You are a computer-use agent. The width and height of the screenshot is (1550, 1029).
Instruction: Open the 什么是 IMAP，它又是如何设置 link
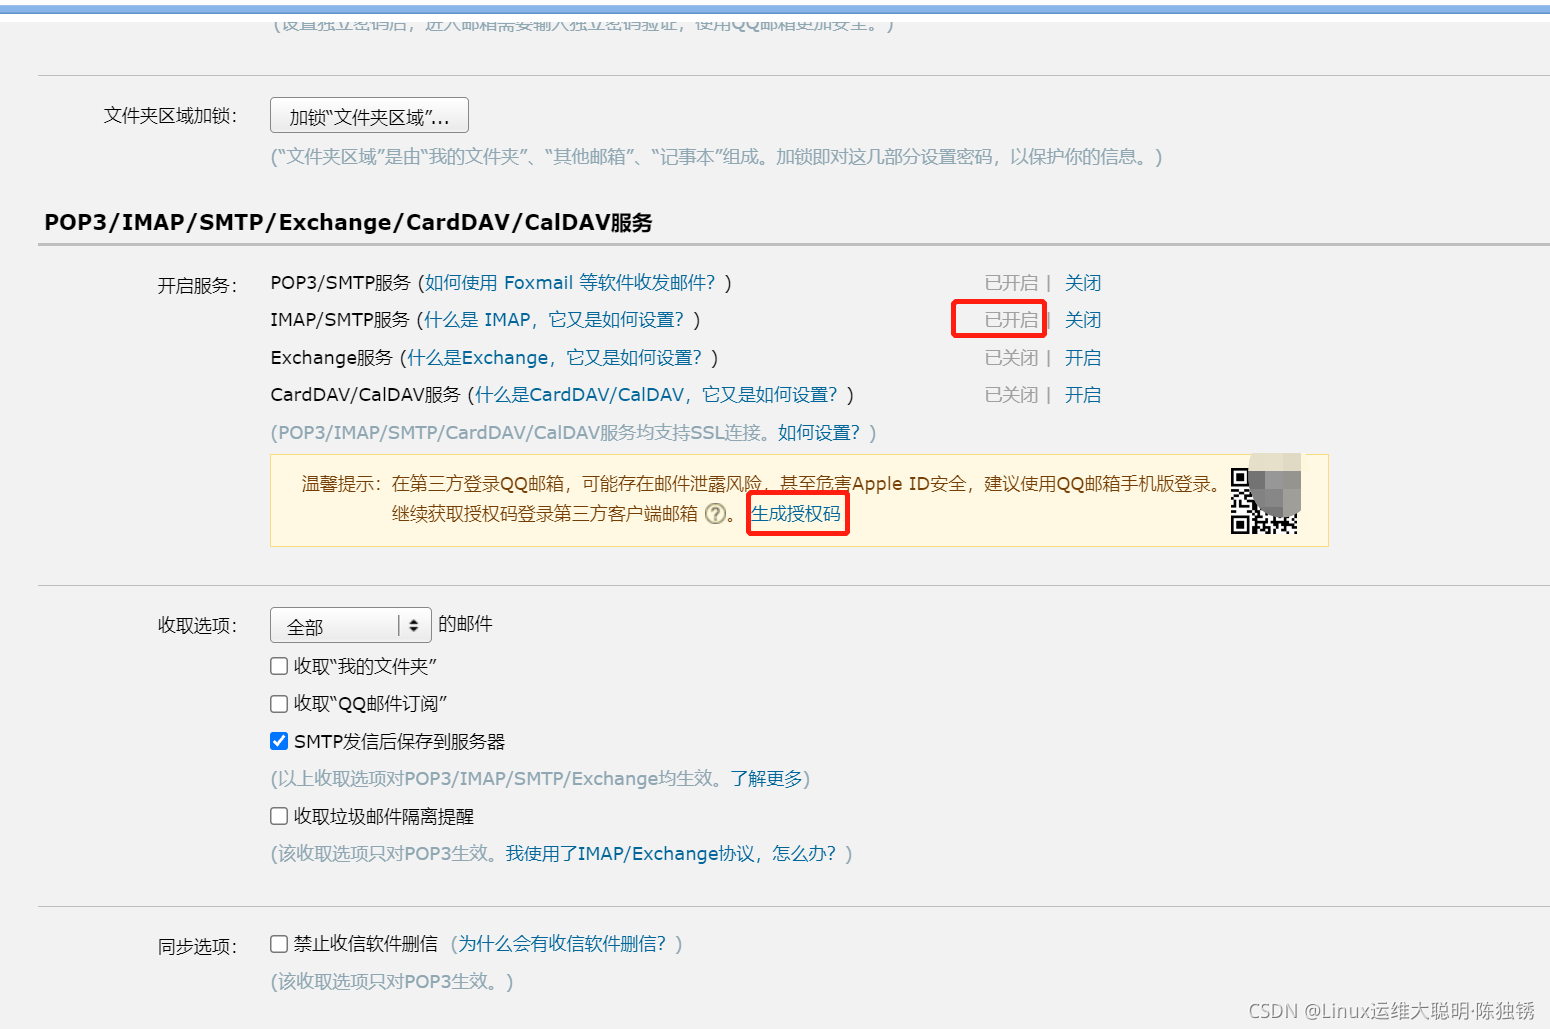(554, 320)
